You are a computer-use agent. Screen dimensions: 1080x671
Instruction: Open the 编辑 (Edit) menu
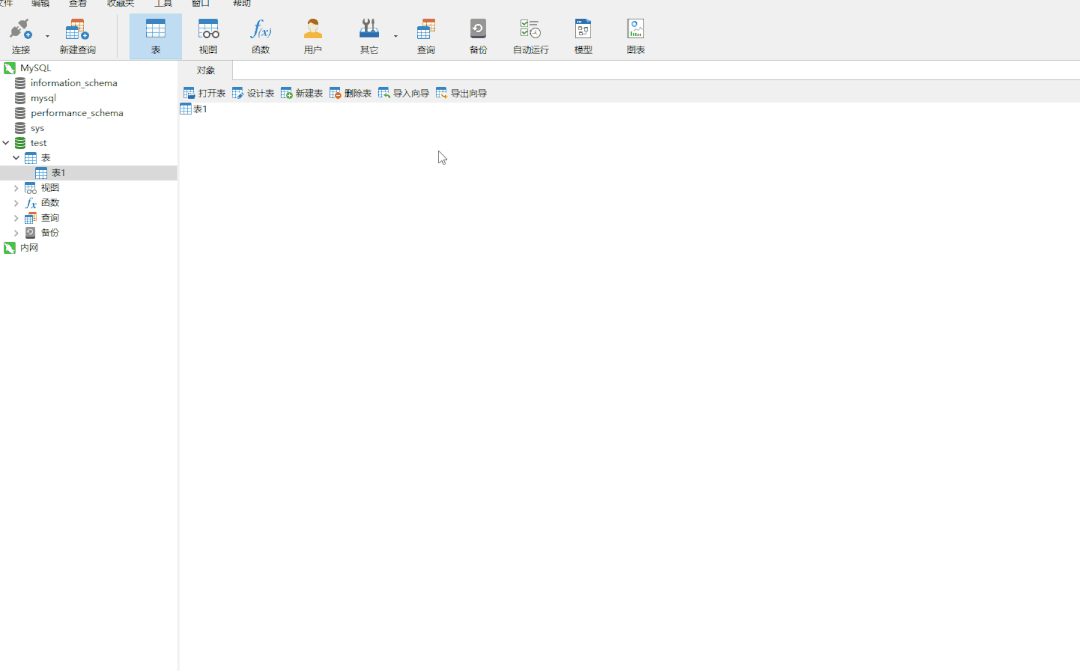[x=40, y=3]
